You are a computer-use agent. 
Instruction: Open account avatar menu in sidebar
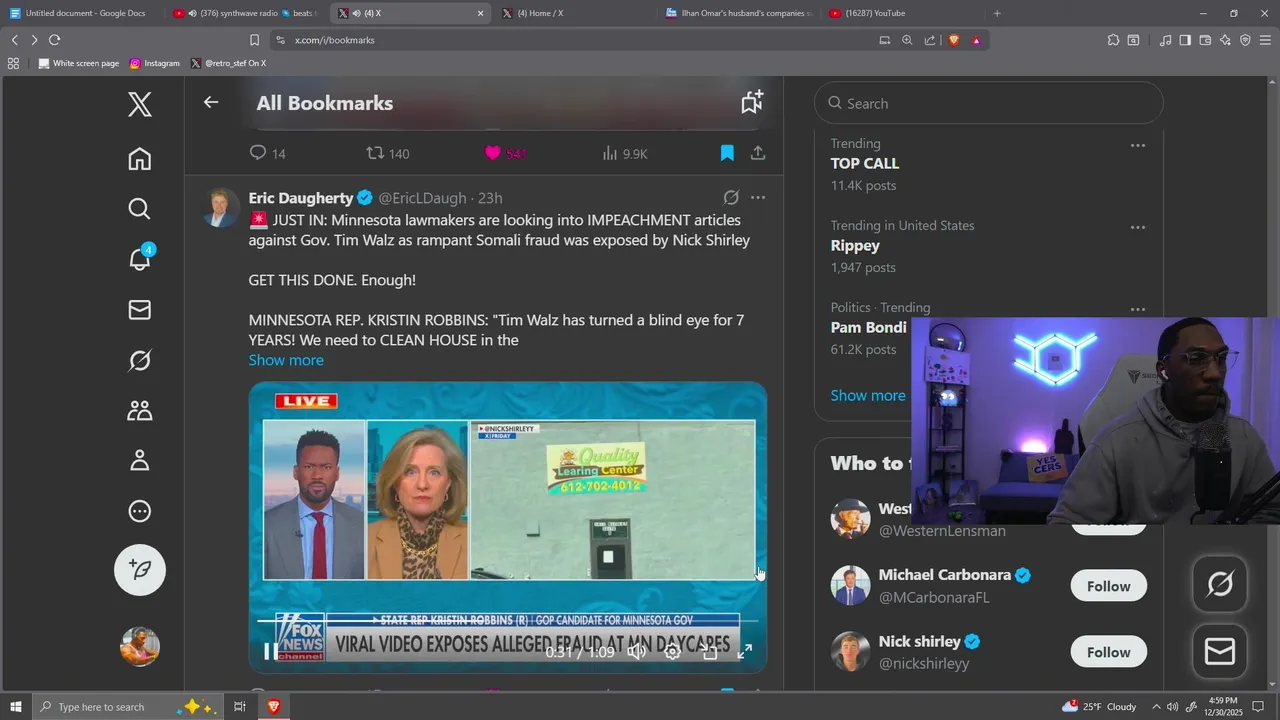pyautogui.click(x=140, y=646)
